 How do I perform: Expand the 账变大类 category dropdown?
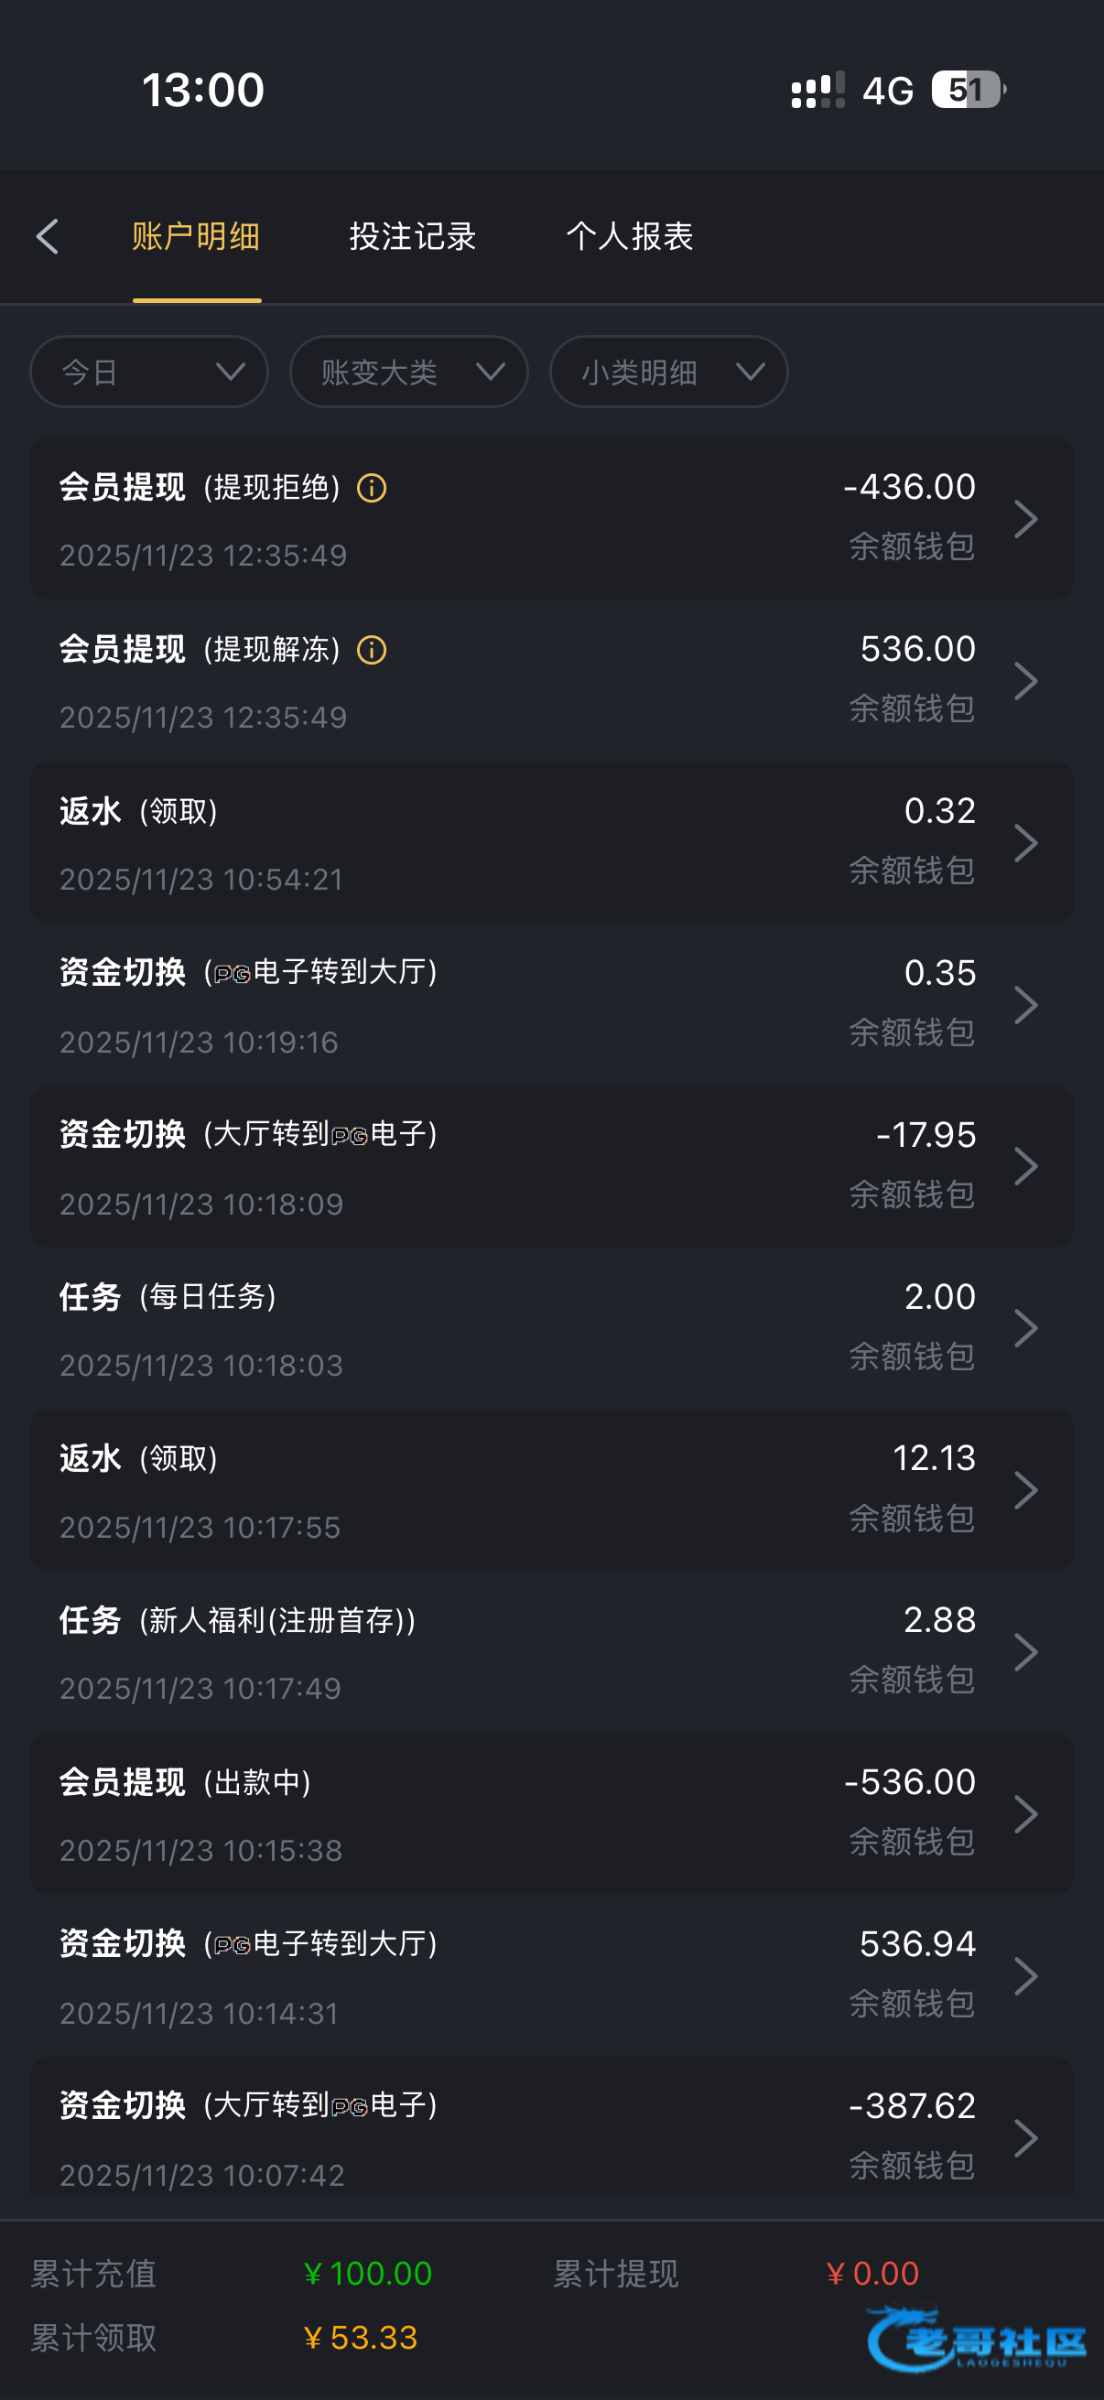(x=409, y=372)
